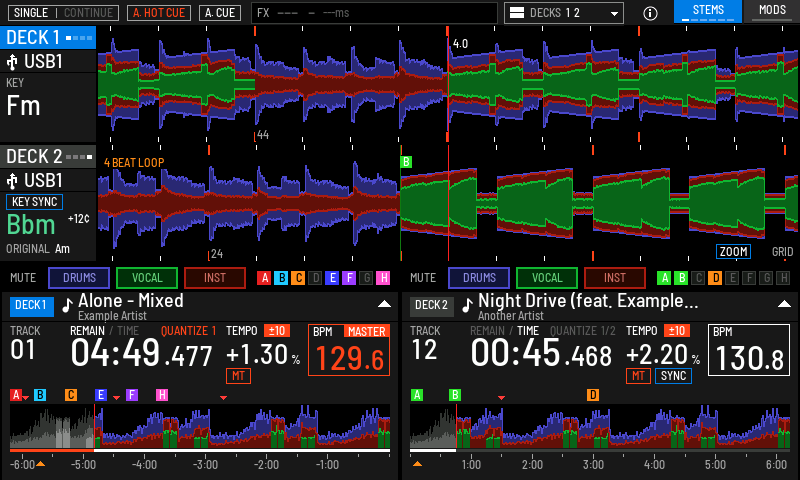Screen dimensions: 800x480
Task: Select Deck 1 hot cue F pad
Action: pyautogui.click(x=349, y=278)
